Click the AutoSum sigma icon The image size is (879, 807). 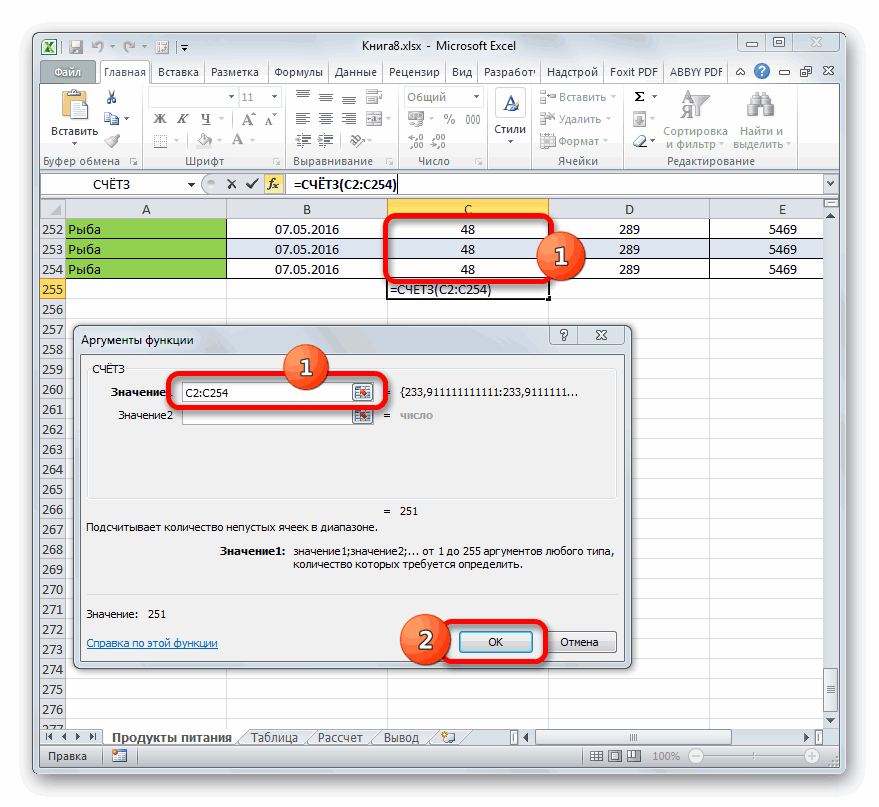tap(640, 97)
